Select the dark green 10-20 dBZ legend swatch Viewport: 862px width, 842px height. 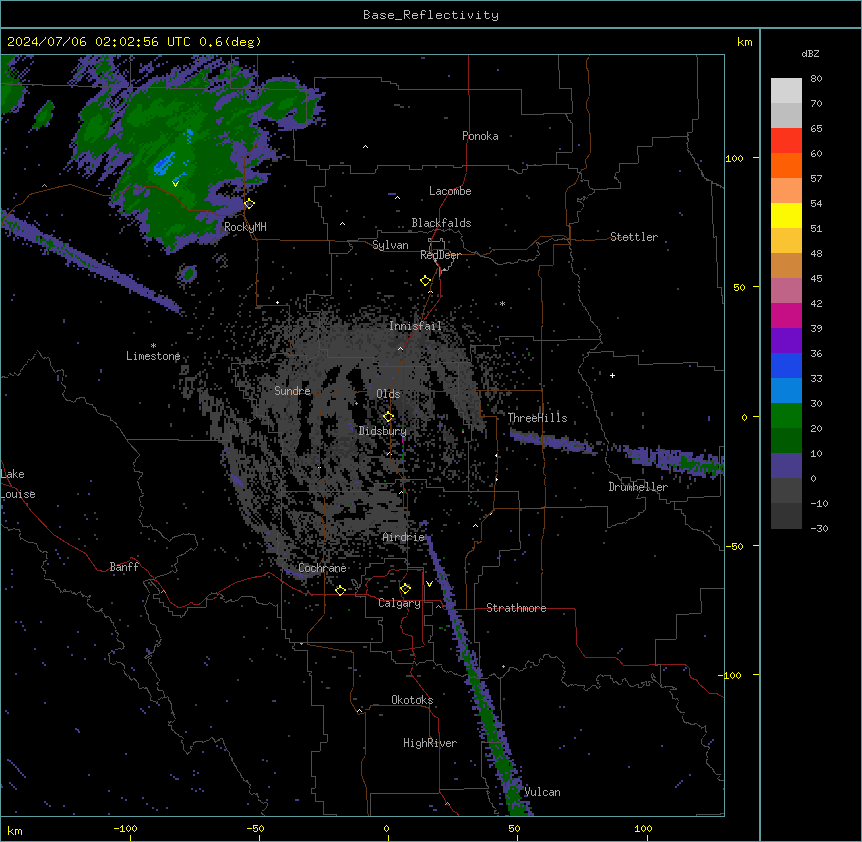point(786,440)
